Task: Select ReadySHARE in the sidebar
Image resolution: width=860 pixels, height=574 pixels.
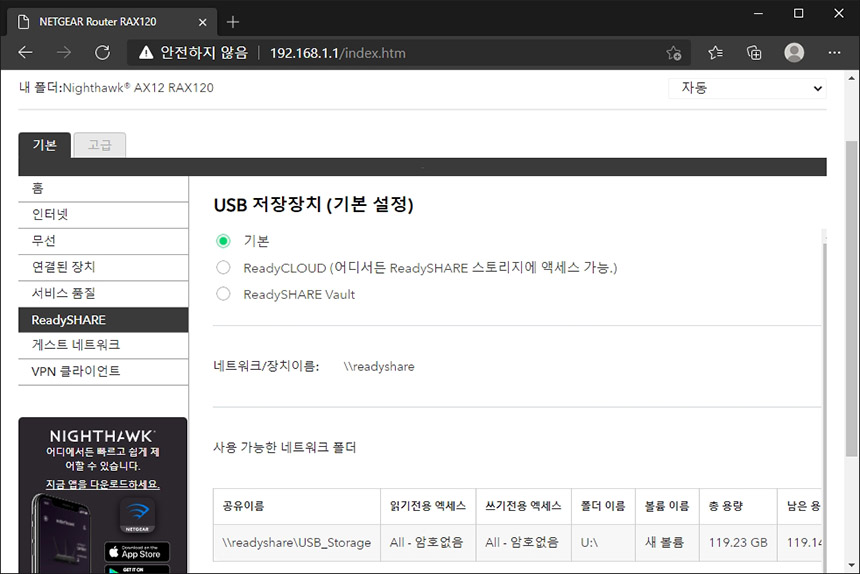Action: (x=103, y=320)
